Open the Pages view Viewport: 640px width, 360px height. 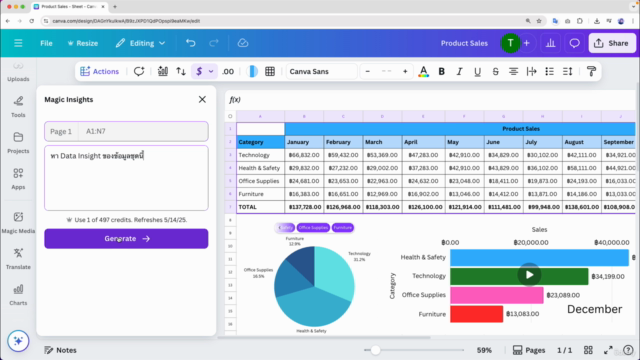[x=529, y=350]
